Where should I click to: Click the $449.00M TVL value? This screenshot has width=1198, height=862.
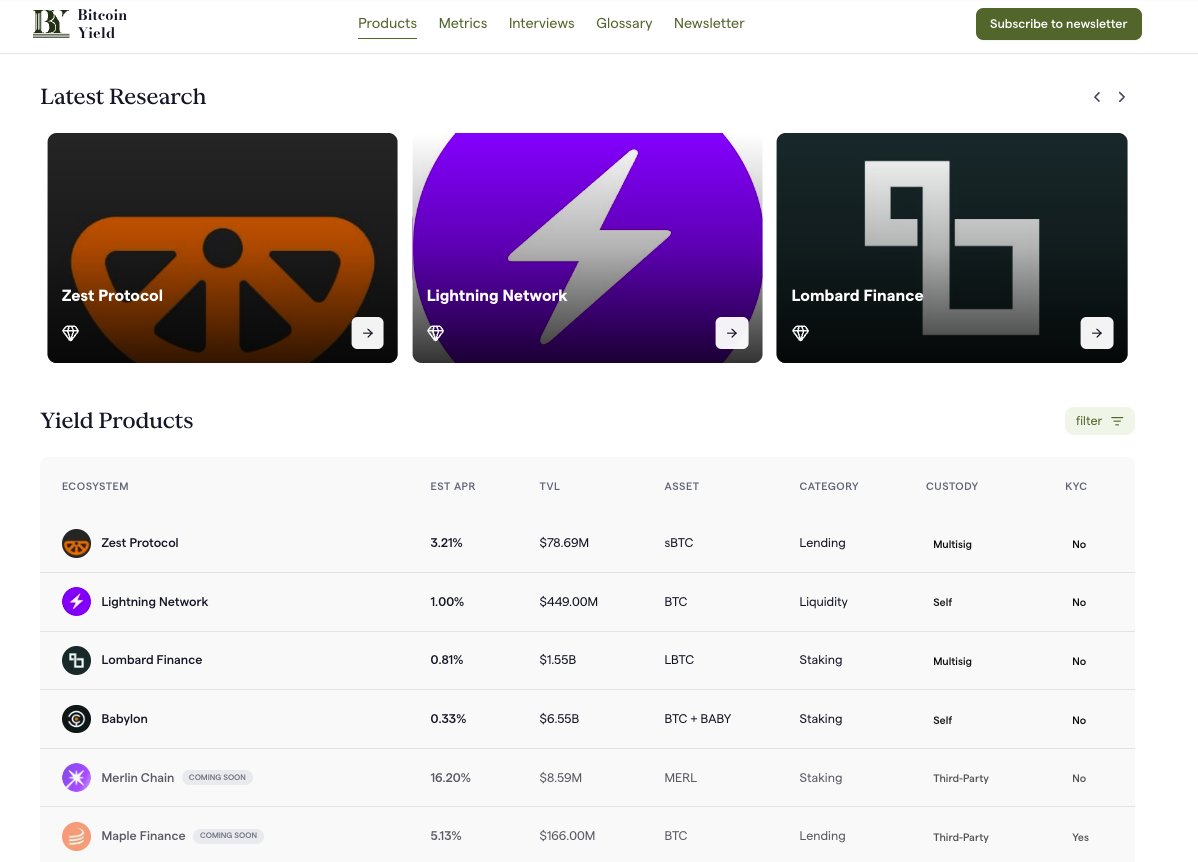[x=568, y=601]
